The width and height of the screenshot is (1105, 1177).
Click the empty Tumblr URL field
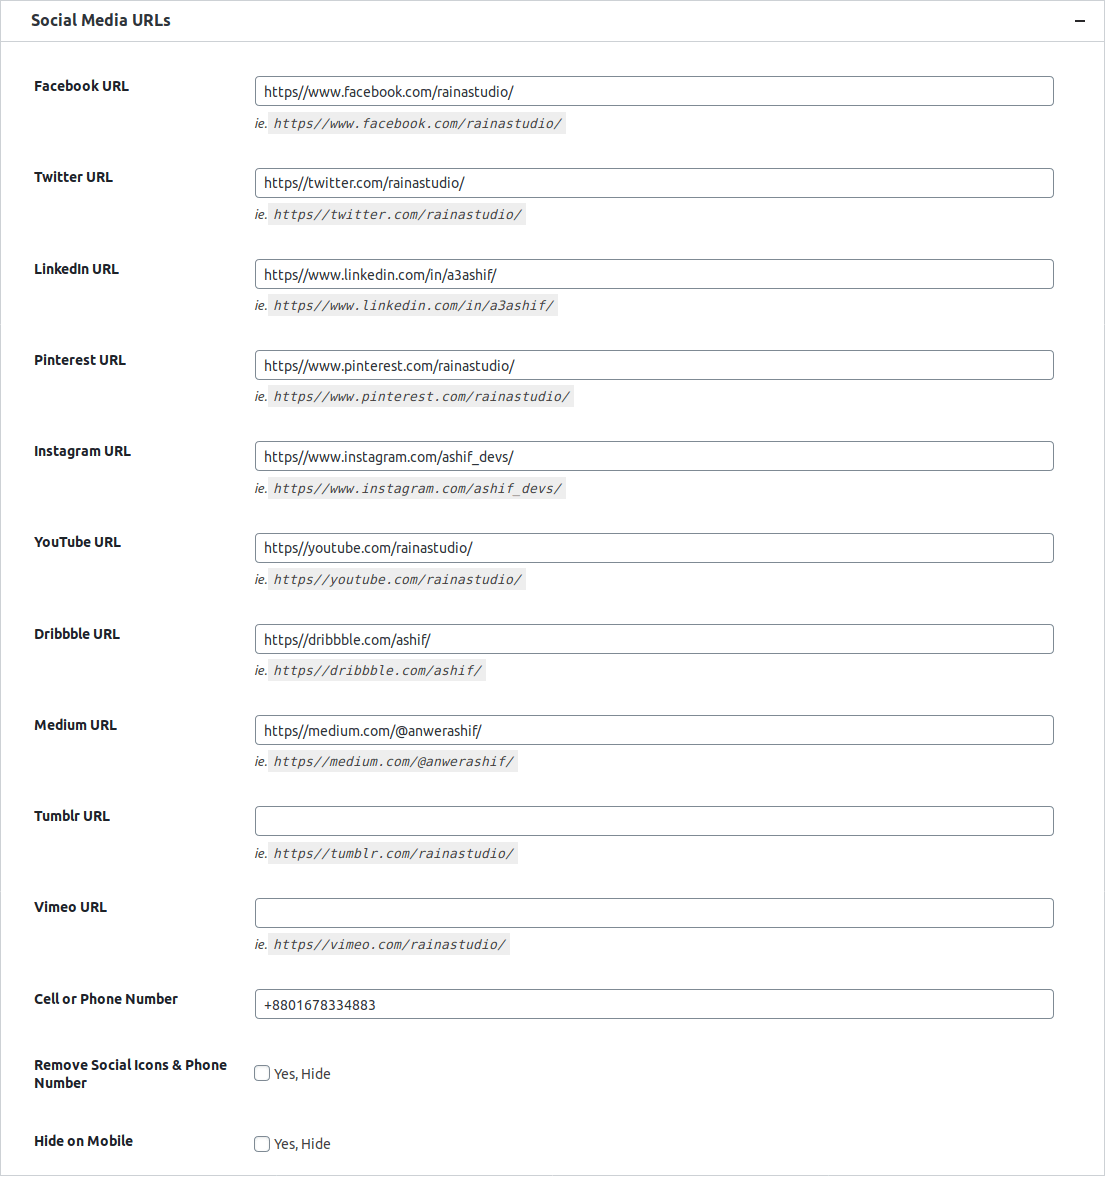point(654,821)
